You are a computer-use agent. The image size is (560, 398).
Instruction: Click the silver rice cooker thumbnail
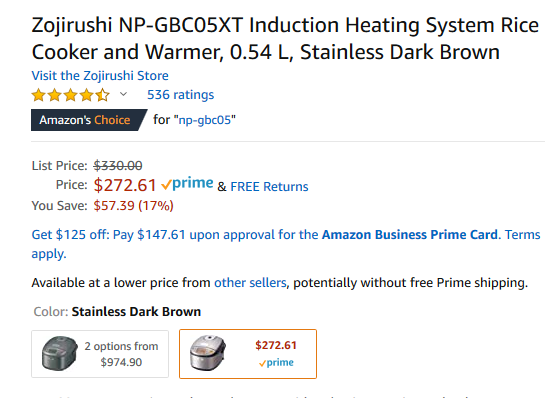pyautogui.click(x=208, y=353)
